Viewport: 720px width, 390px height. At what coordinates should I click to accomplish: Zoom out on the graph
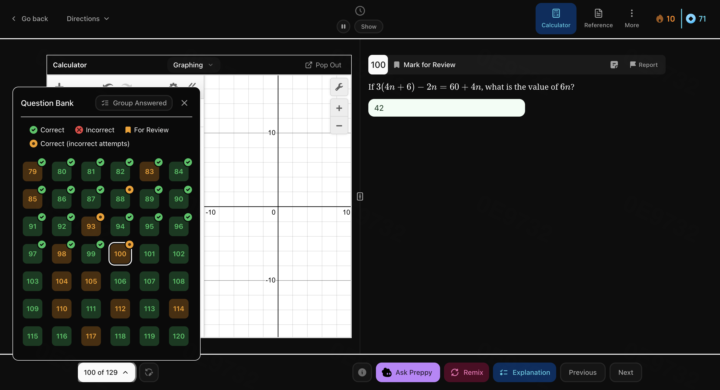339,126
